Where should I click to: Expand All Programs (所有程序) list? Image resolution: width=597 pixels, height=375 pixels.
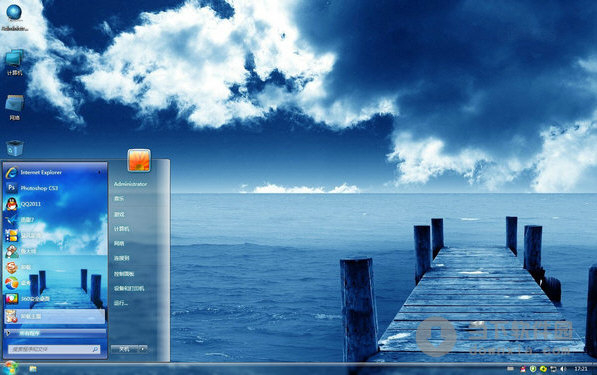click(x=55, y=333)
